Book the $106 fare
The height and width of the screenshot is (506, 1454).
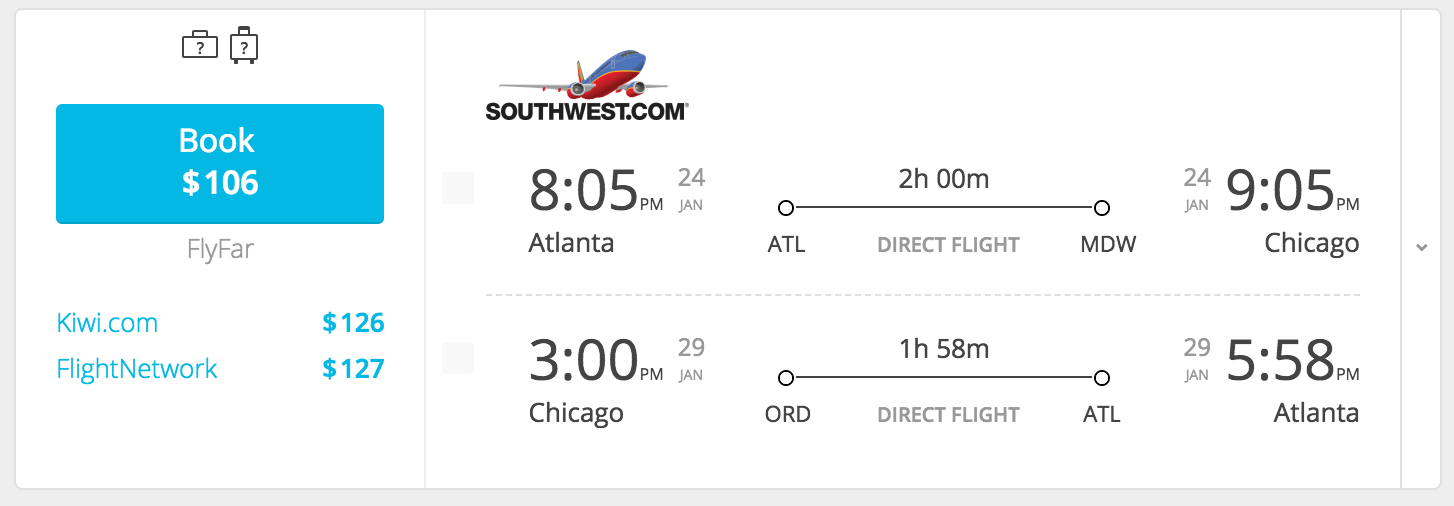[220, 163]
